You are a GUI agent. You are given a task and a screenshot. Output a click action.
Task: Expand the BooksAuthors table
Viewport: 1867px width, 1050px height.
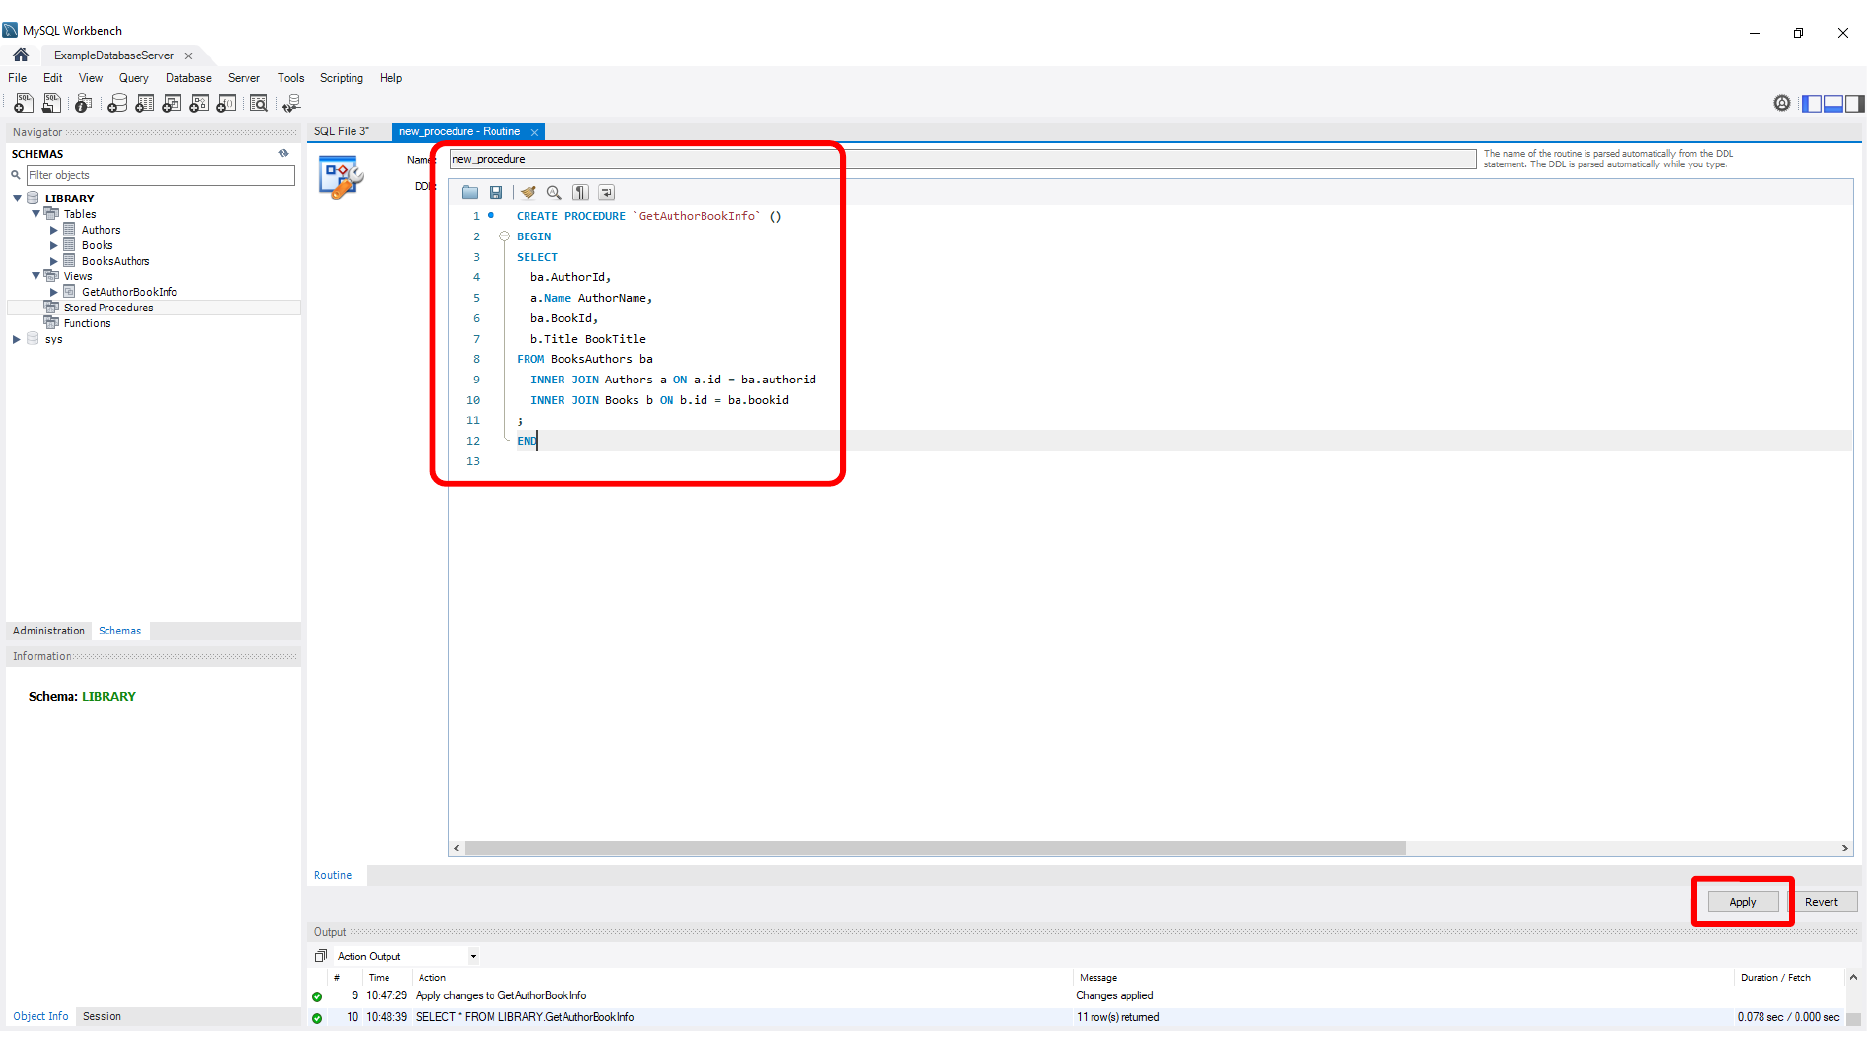(54, 261)
